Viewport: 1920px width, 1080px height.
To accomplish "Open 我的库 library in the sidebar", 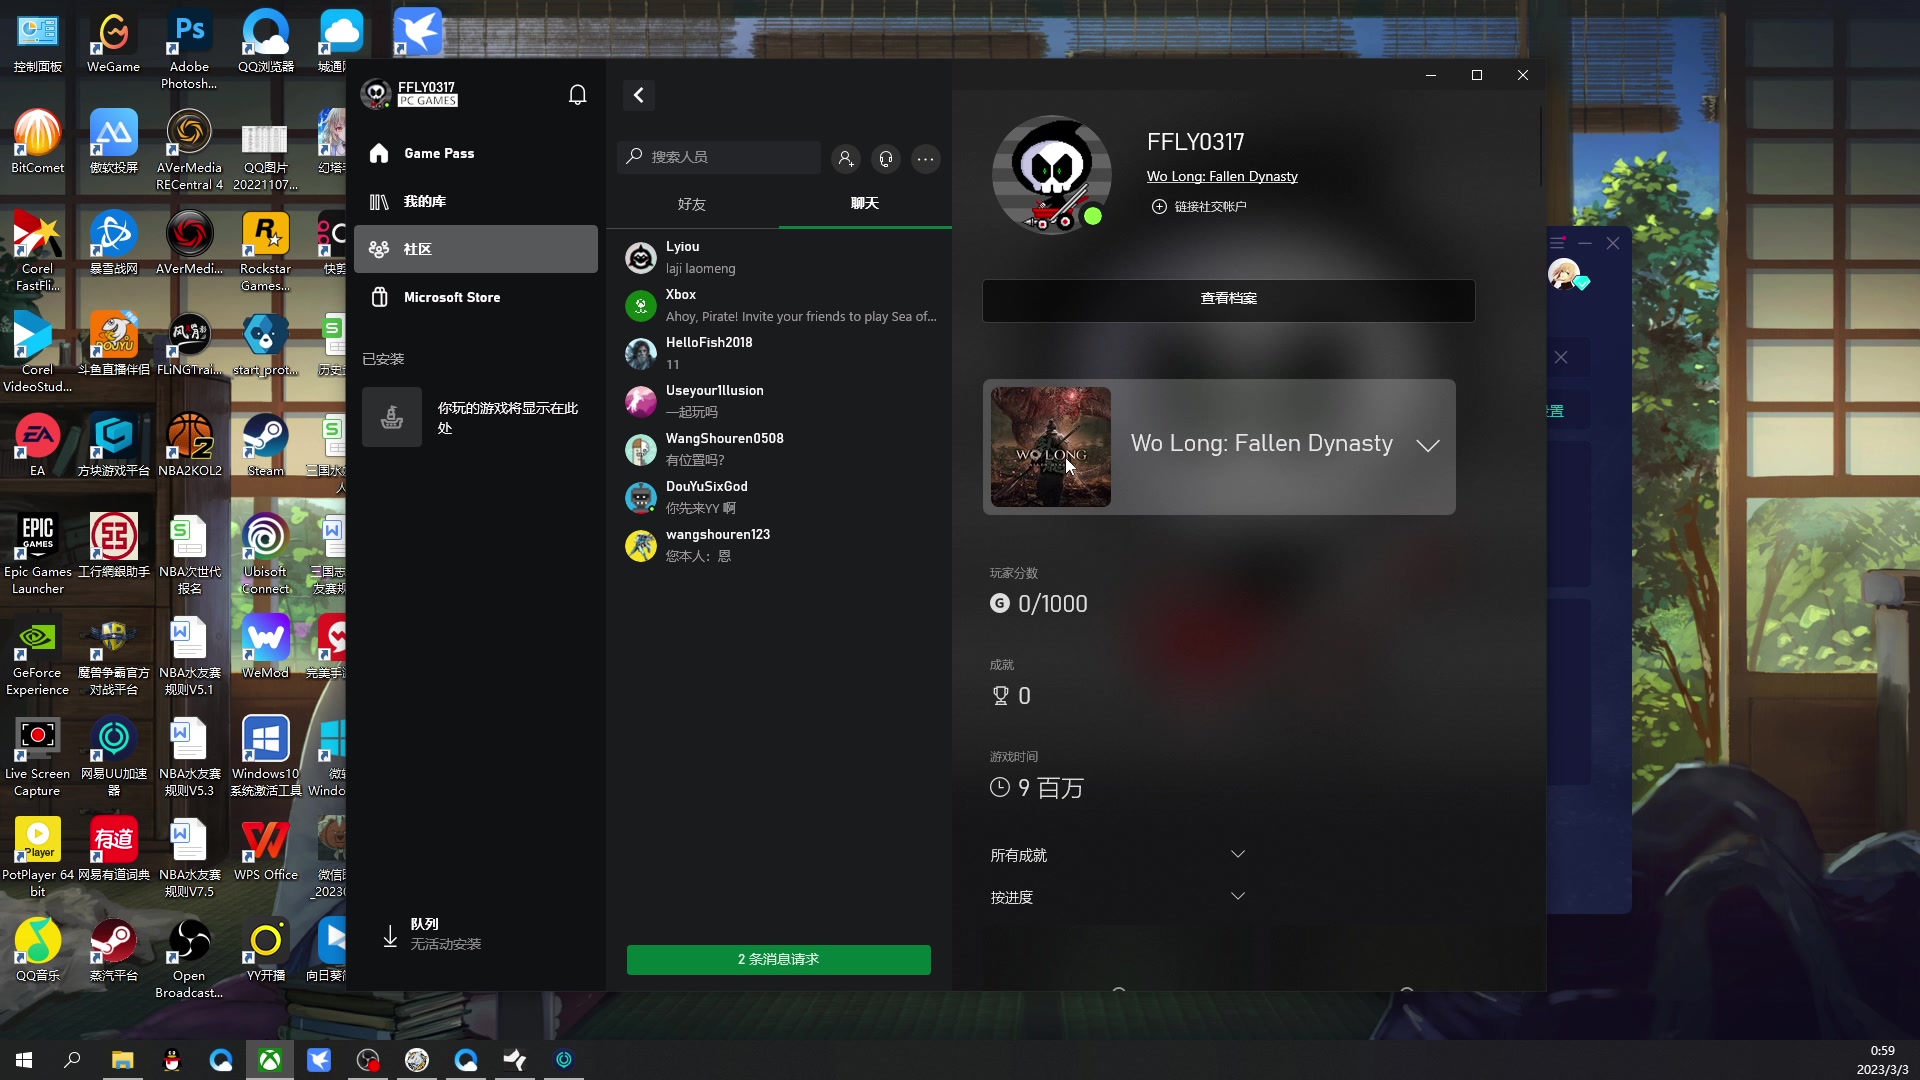I will click(x=476, y=201).
